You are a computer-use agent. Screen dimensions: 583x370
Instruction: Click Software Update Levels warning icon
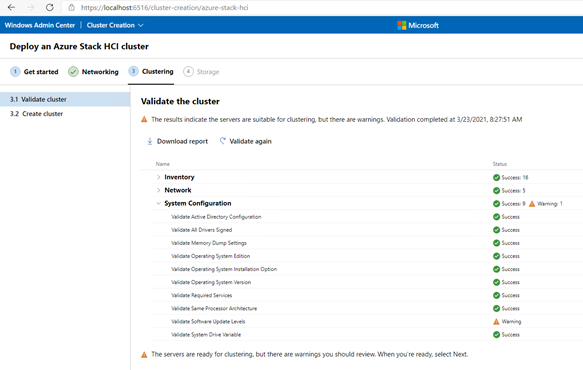coord(496,322)
